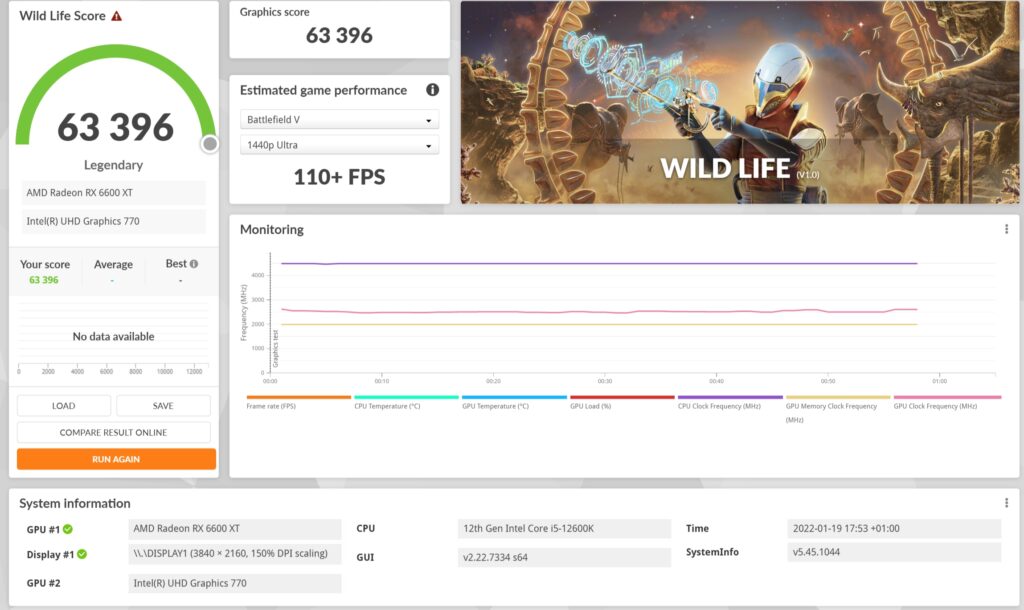1024x610 pixels.
Task: Click the Legendary rating label
Action: [114, 165]
